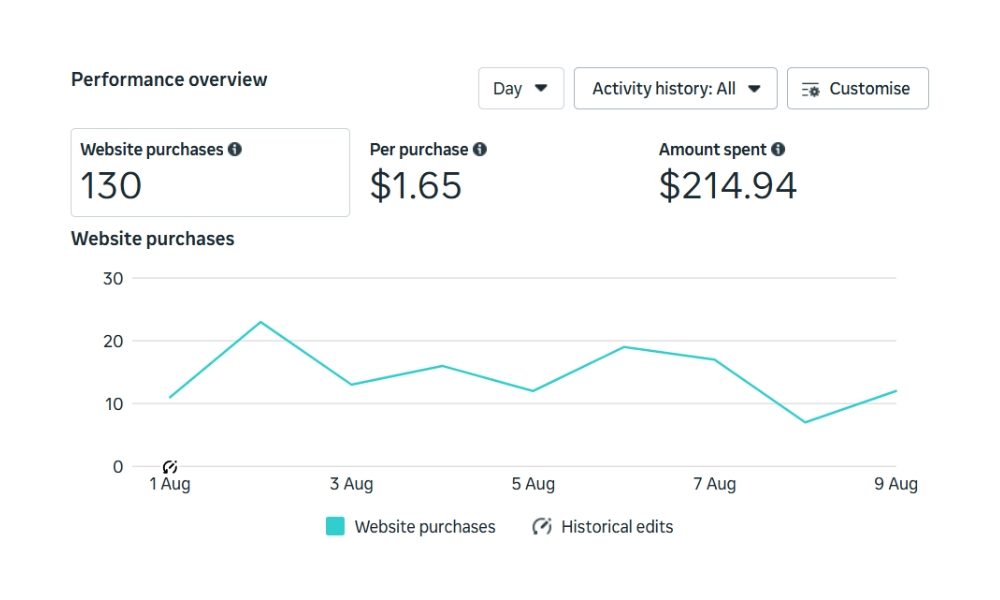Click the Customise button

click(858, 88)
